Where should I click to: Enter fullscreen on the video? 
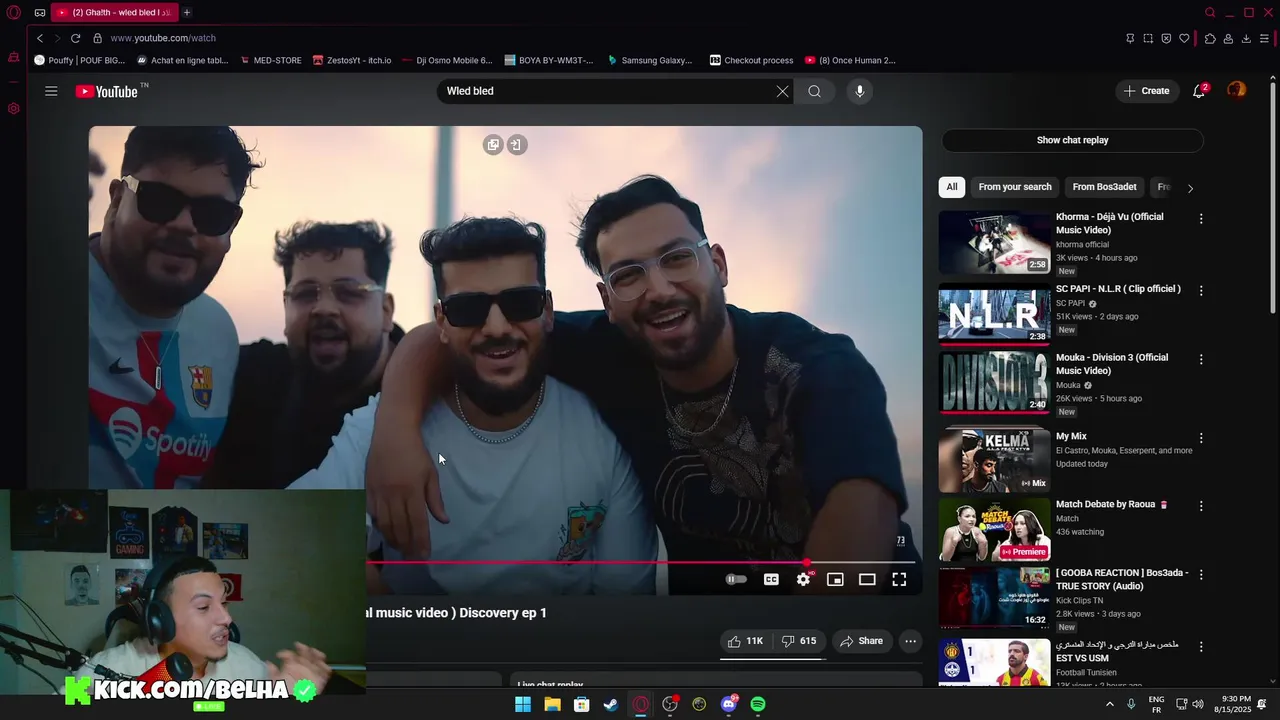[x=899, y=579]
